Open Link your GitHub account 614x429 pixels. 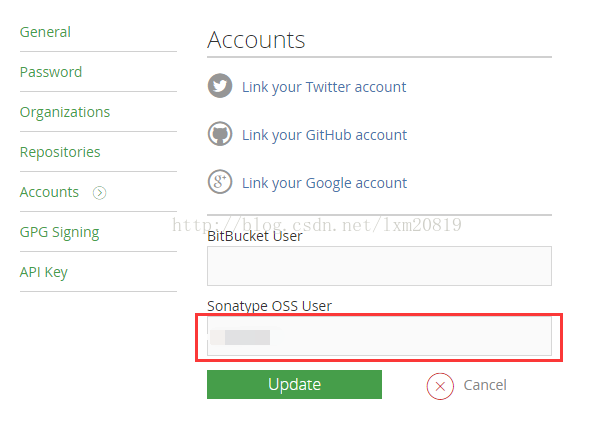324,135
